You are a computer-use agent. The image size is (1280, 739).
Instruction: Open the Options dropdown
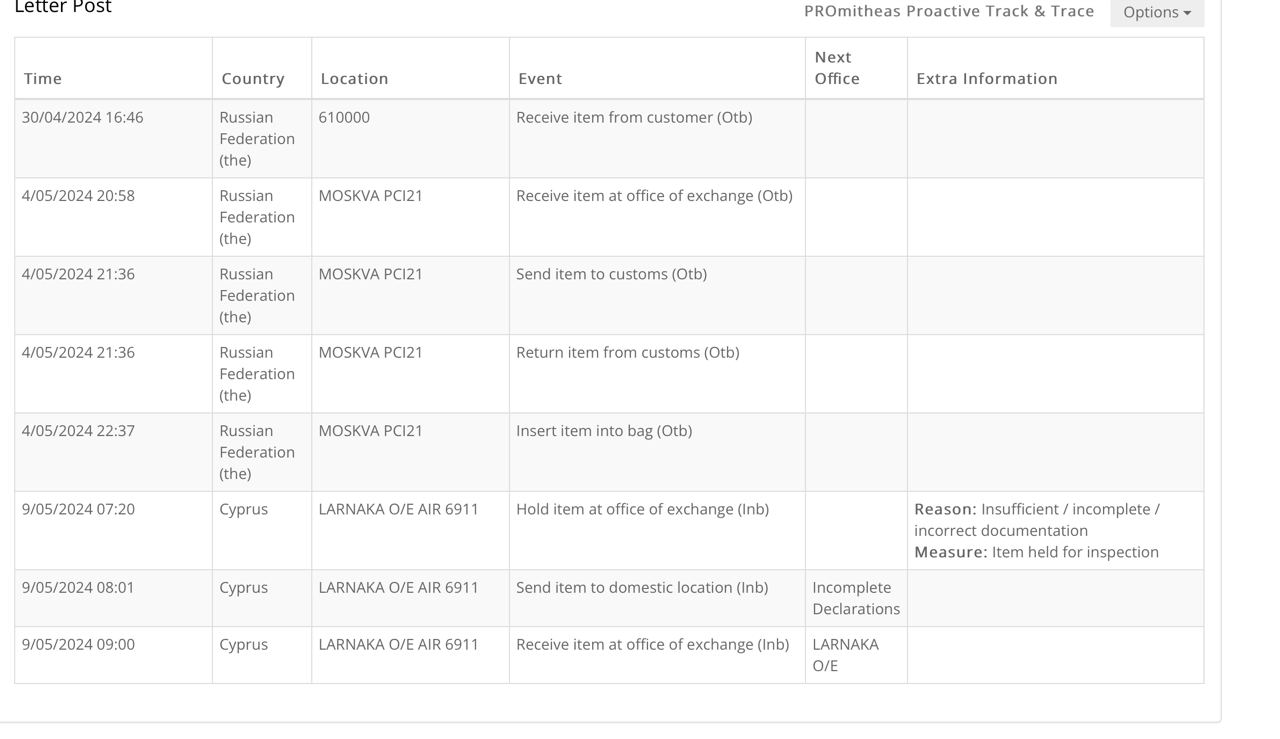tap(1157, 12)
